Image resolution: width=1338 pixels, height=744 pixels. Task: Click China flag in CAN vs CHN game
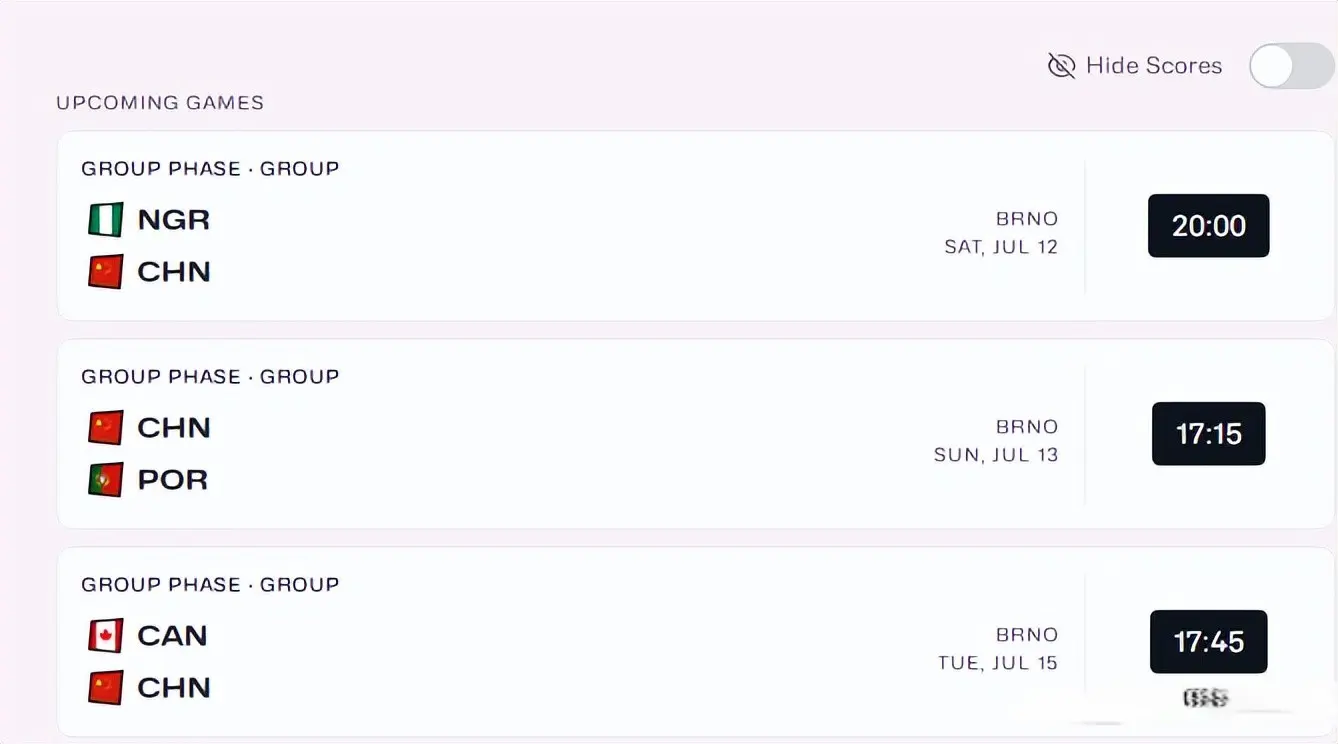point(106,688)
